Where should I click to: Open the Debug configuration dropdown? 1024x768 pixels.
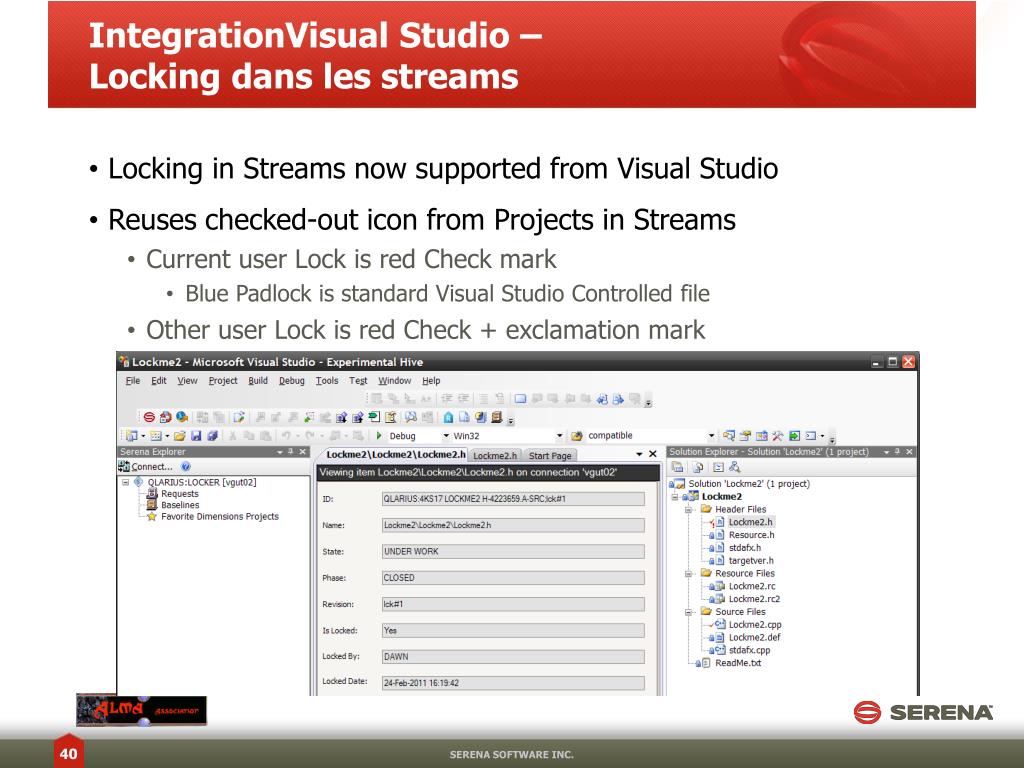pyautogui.click(x=446, y=436)
